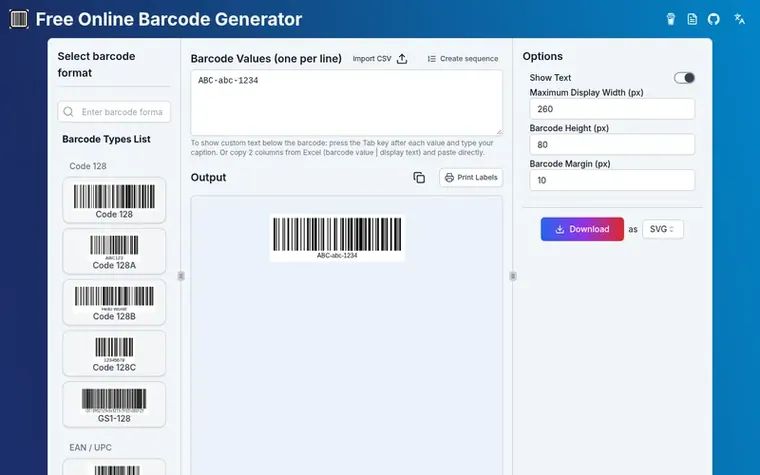760x475 pixels.
Task: Click the barcode format search field
Action: 114,112
